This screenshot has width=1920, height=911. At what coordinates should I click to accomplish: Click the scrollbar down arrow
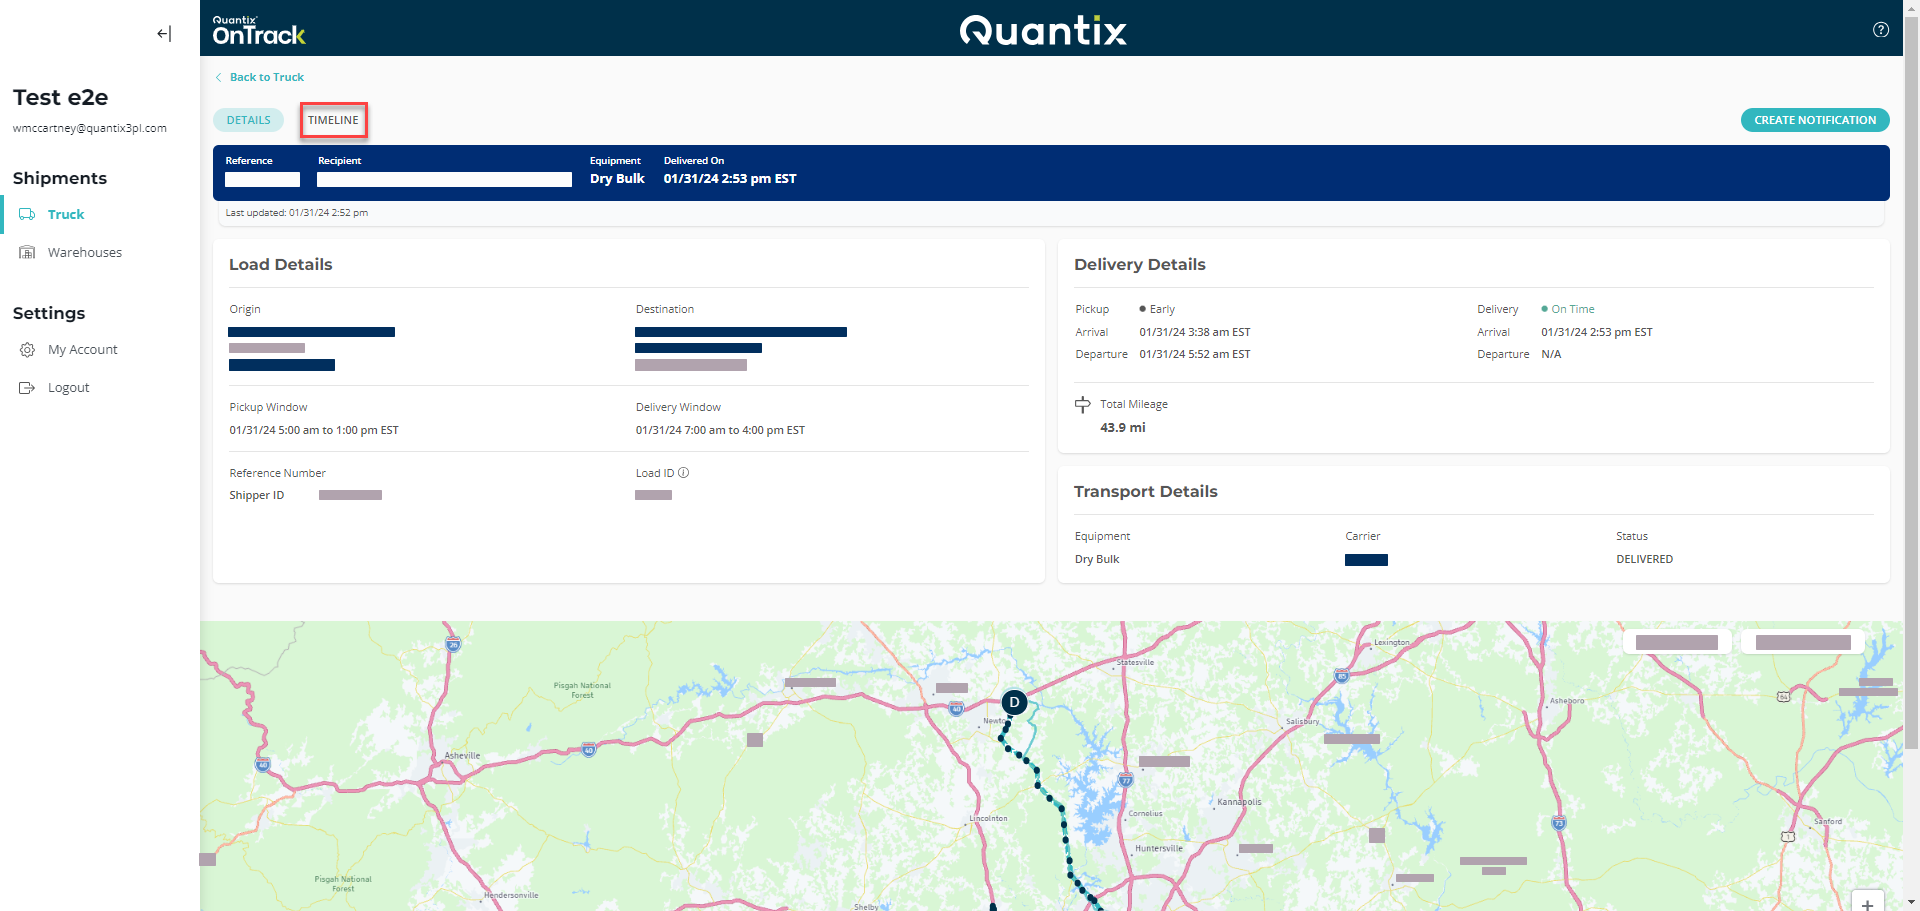coord(1911,903)
